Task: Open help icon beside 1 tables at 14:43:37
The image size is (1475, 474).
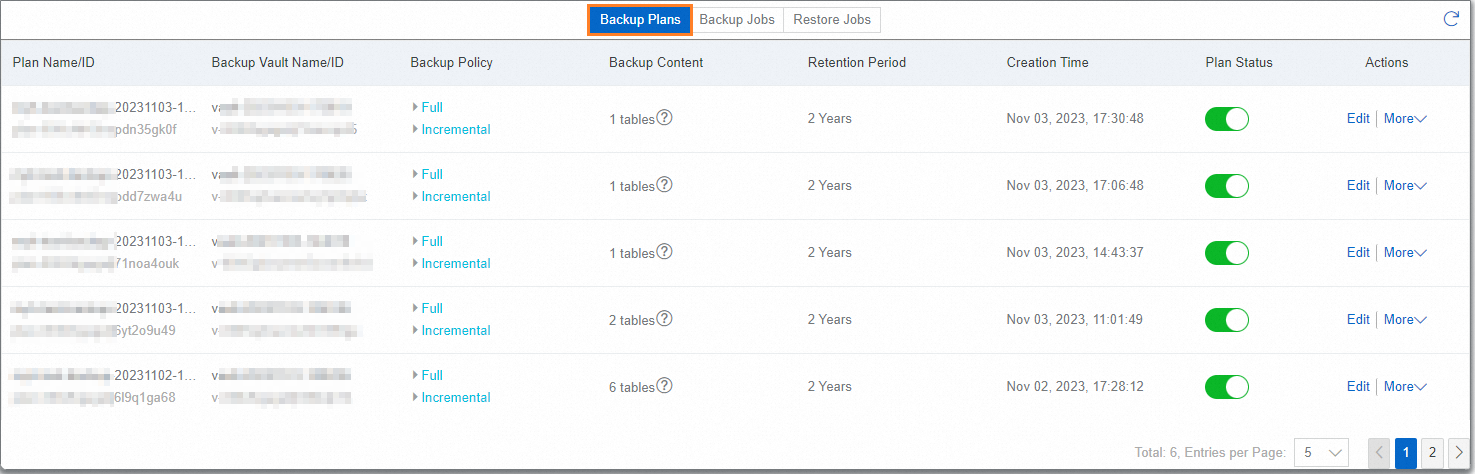Action: pyautogui.click(x=664, y=251)
